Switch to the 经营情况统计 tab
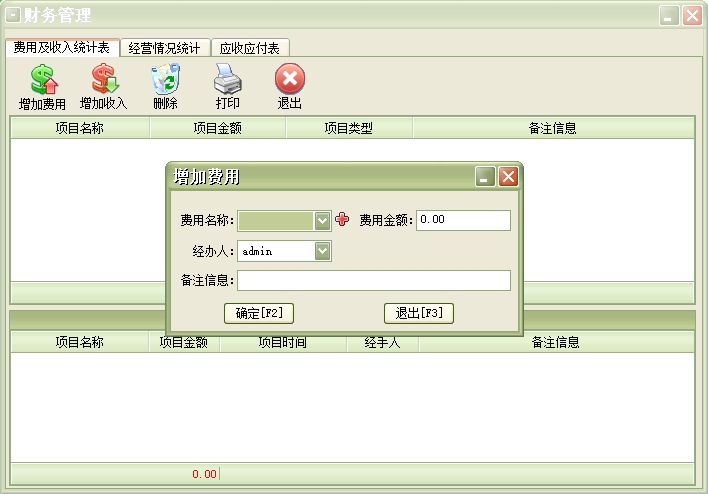The width and height of the screenshot is (708, 494). point(165,48)
